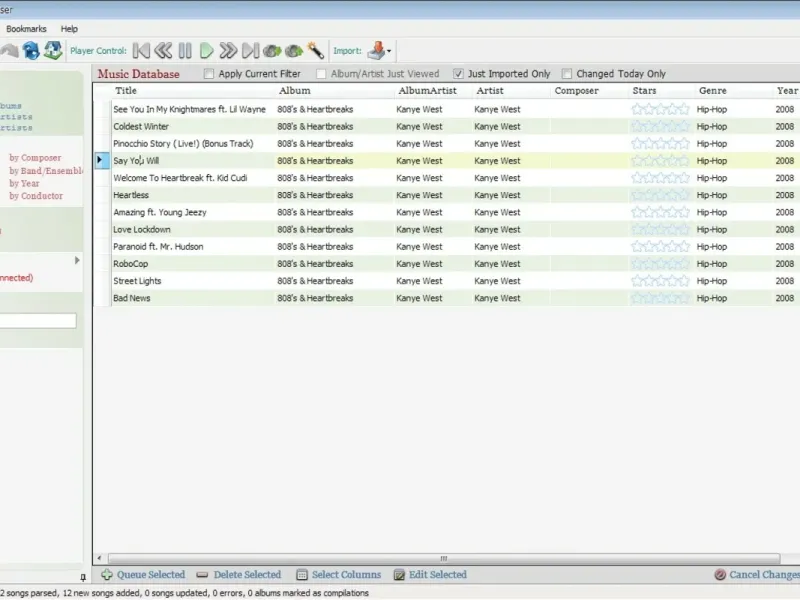Click the scrollbar left arrow
The image size is (800, 600).
tap(99, 558)
